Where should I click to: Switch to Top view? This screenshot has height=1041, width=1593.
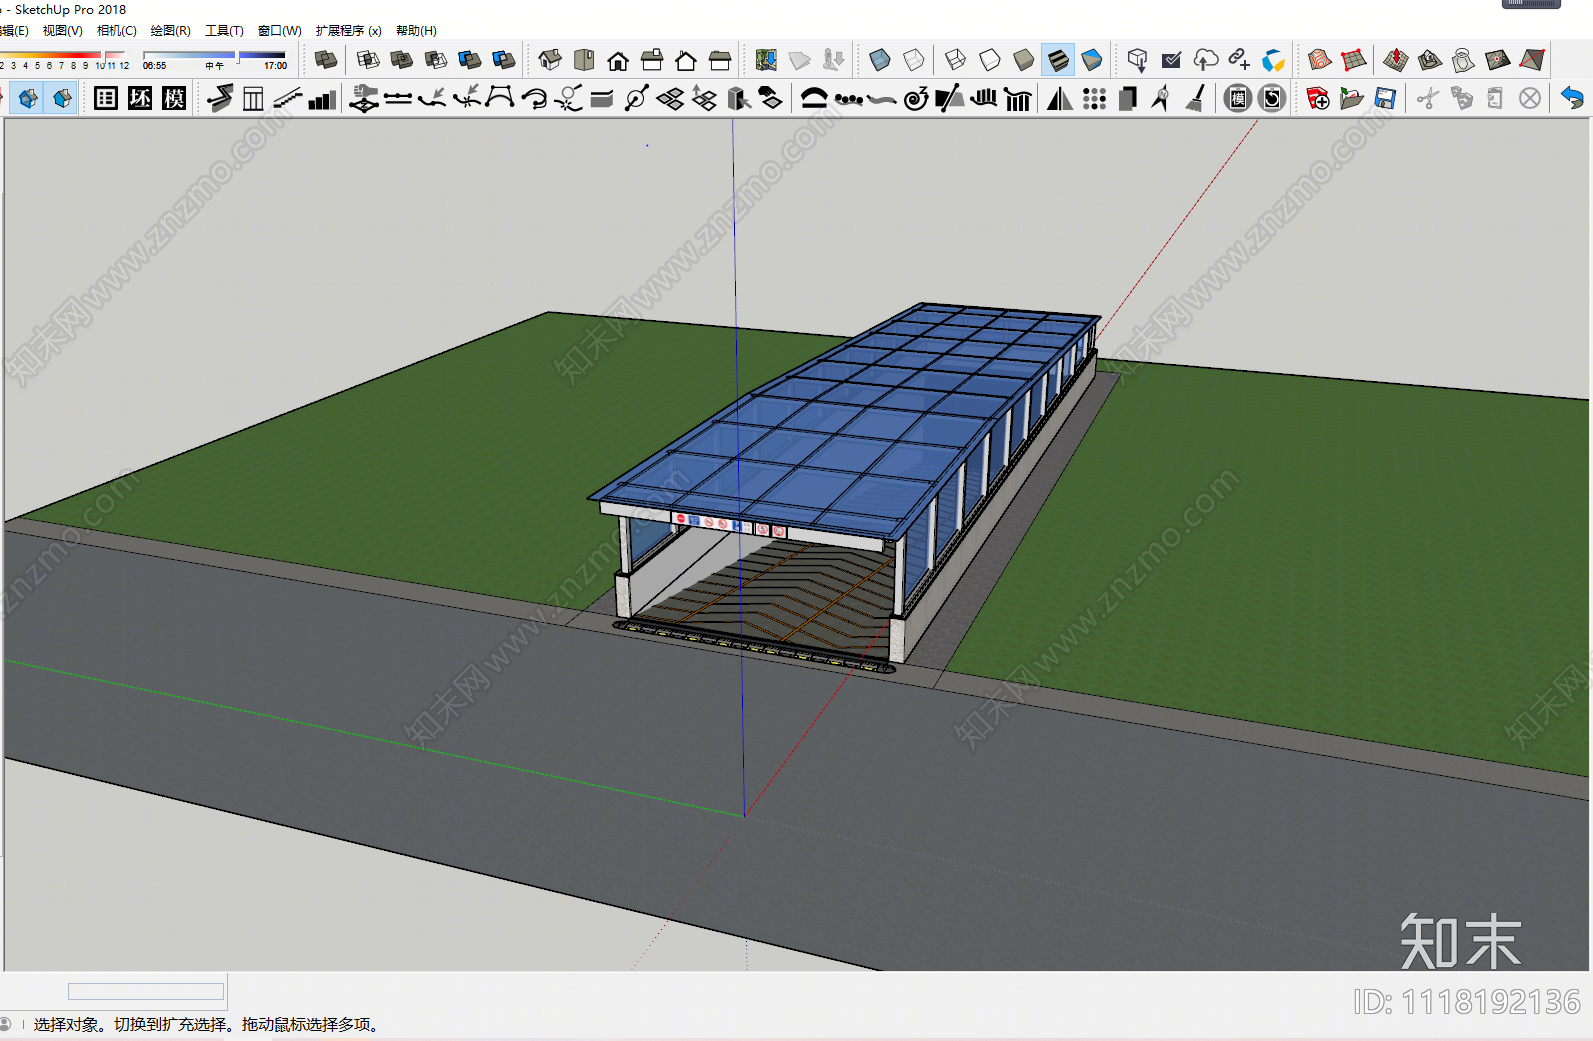(584, 60)
